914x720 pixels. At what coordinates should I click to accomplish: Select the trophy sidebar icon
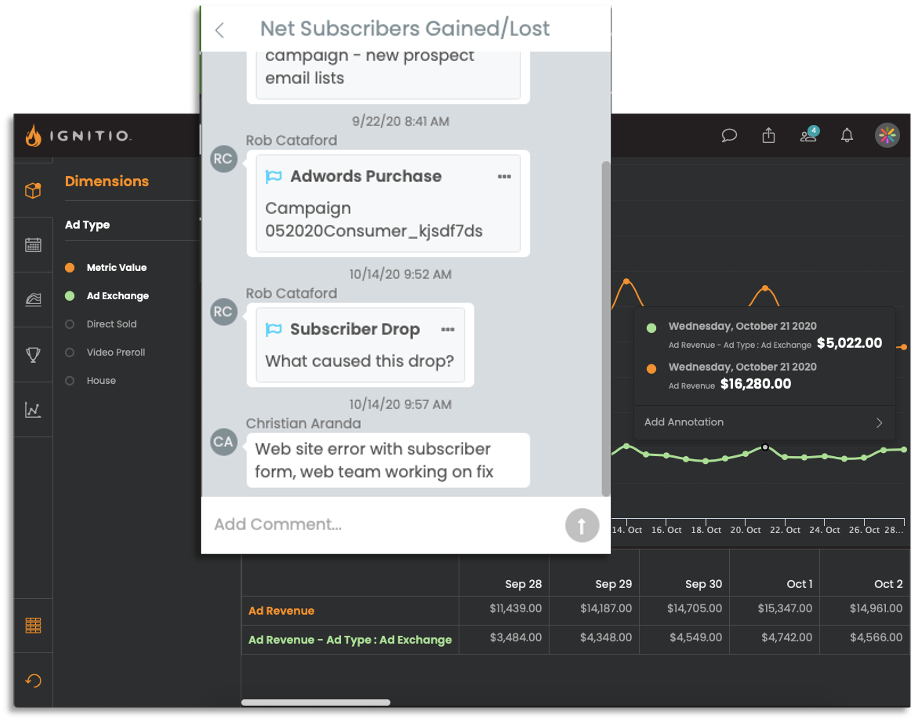33,354
